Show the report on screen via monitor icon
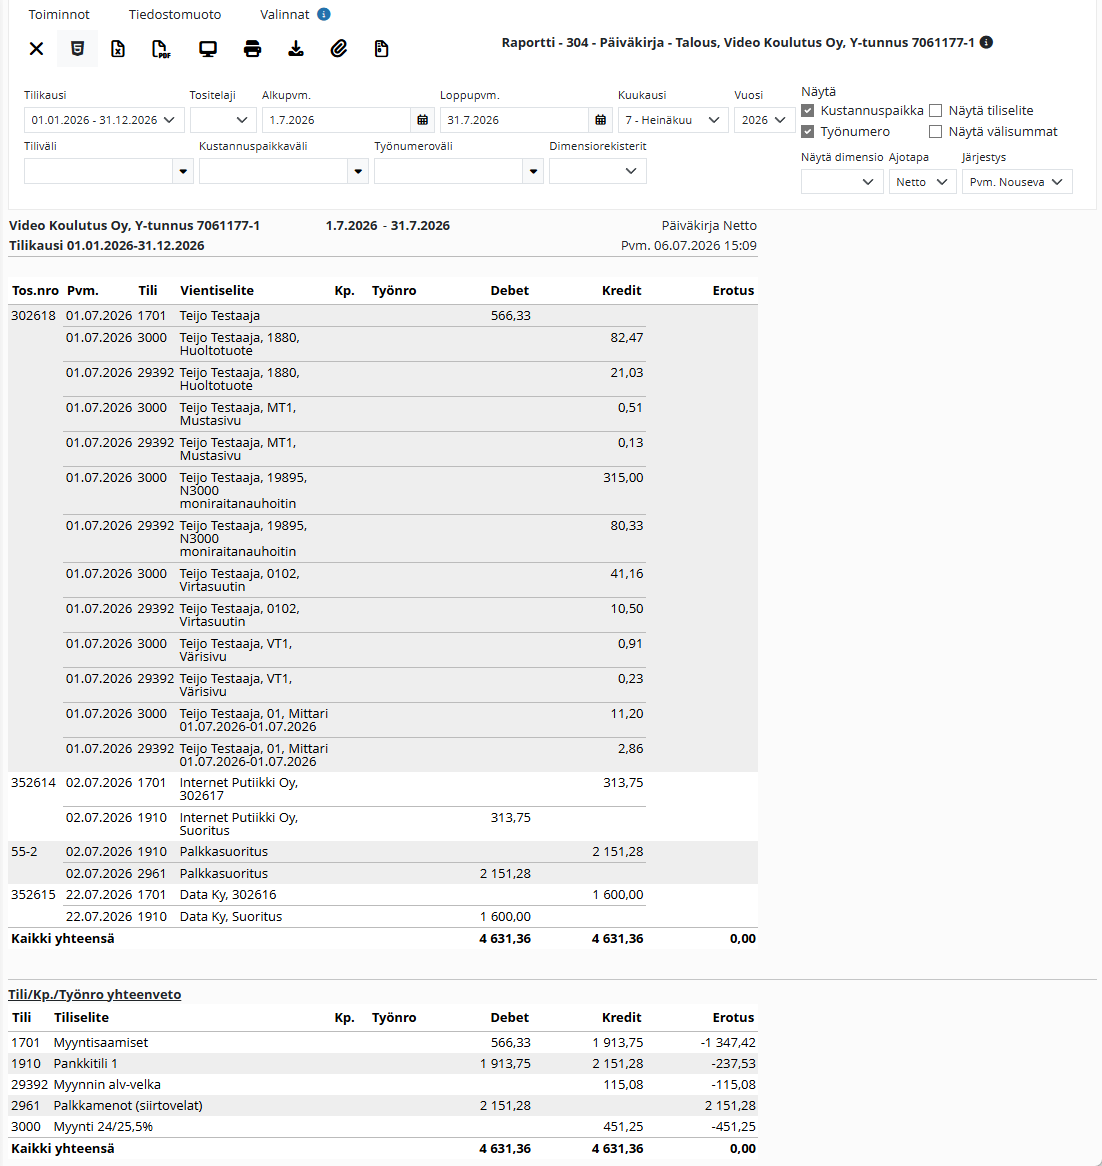 pos(208,49)
